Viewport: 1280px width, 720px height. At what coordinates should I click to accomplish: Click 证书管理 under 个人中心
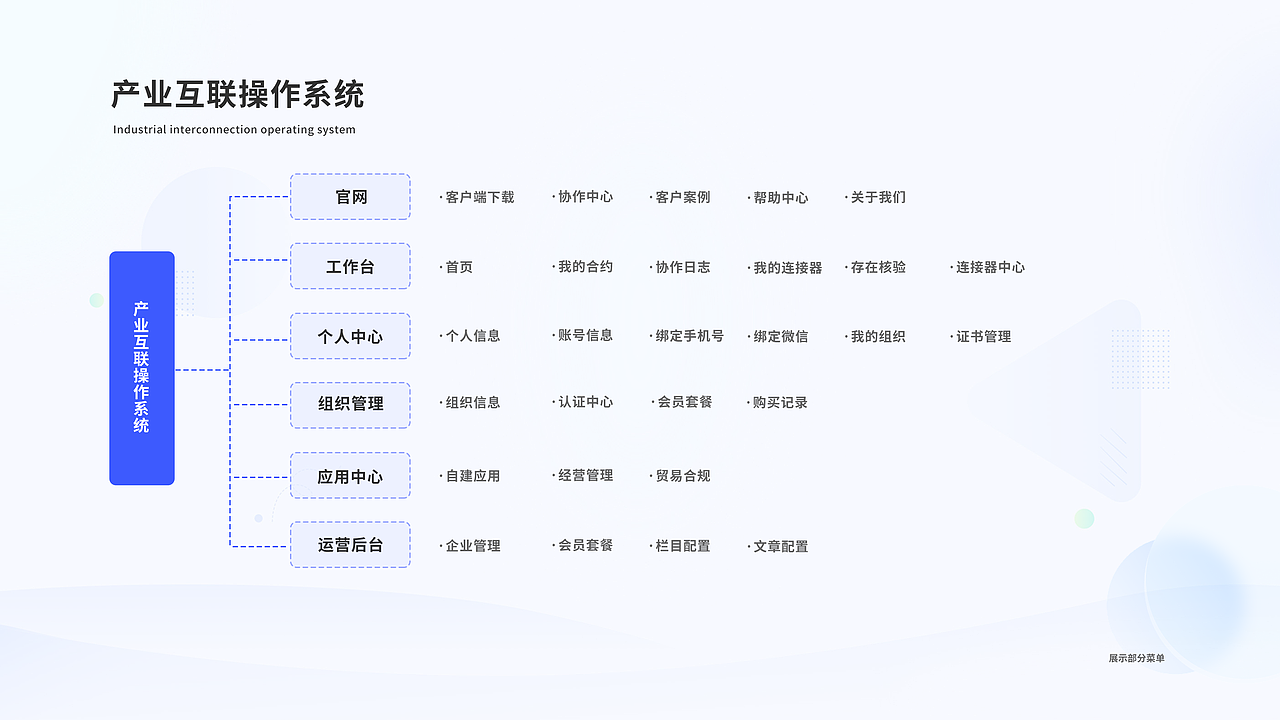coord(984,336)
